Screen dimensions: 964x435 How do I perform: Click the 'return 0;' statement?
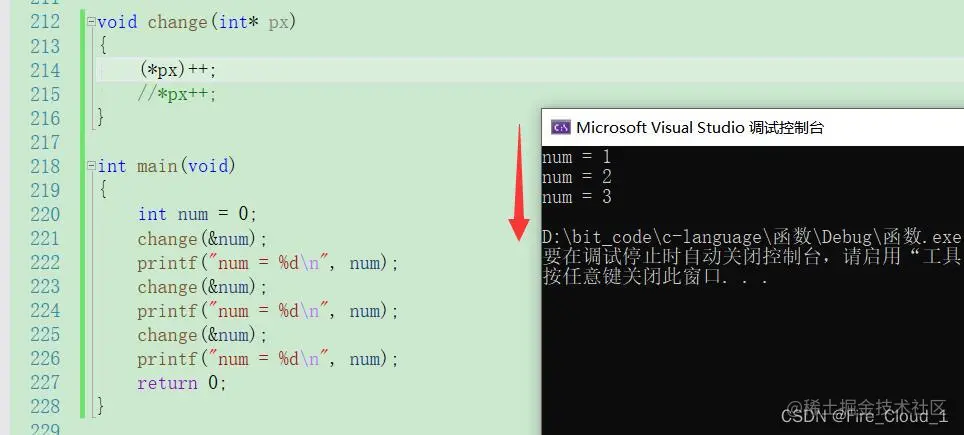tap(182, 383)
